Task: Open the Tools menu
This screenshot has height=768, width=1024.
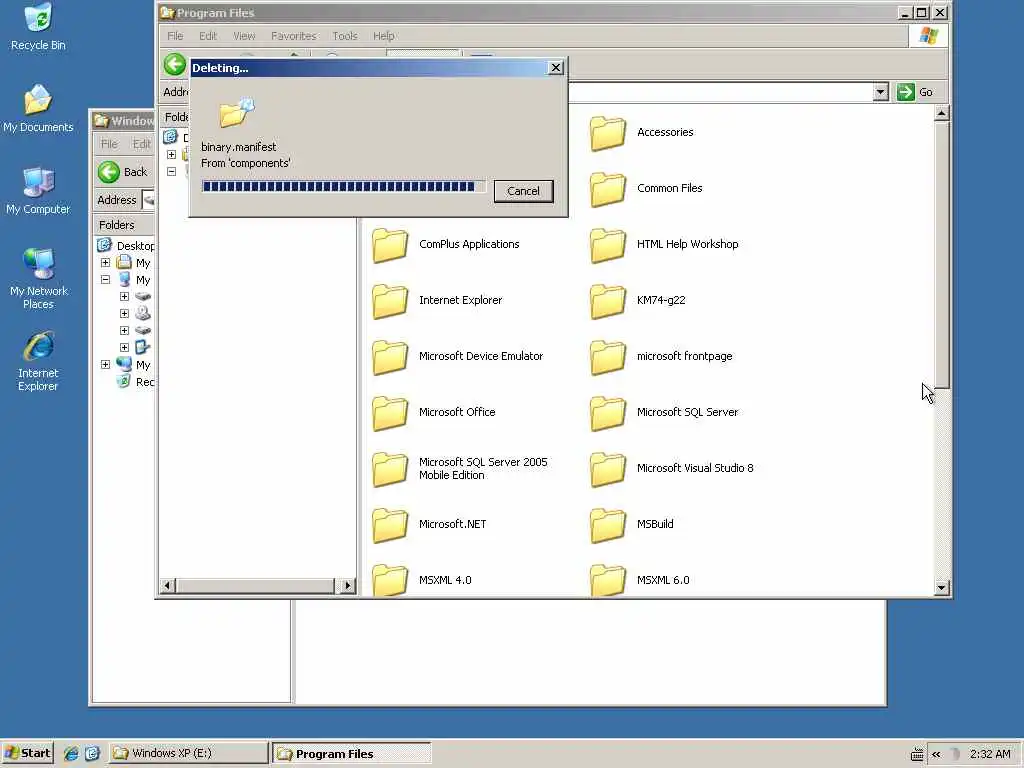Action: tap(345, 36)
